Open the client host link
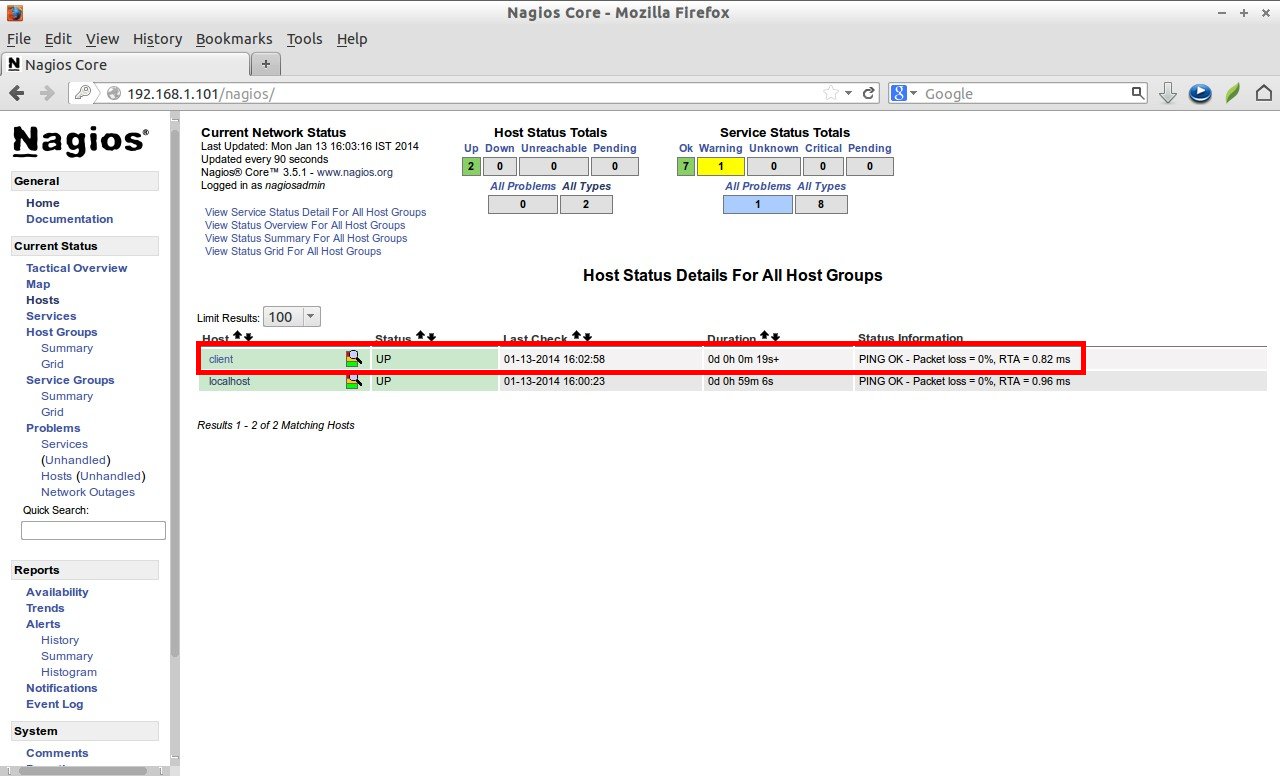 click(x=221, y=358)
